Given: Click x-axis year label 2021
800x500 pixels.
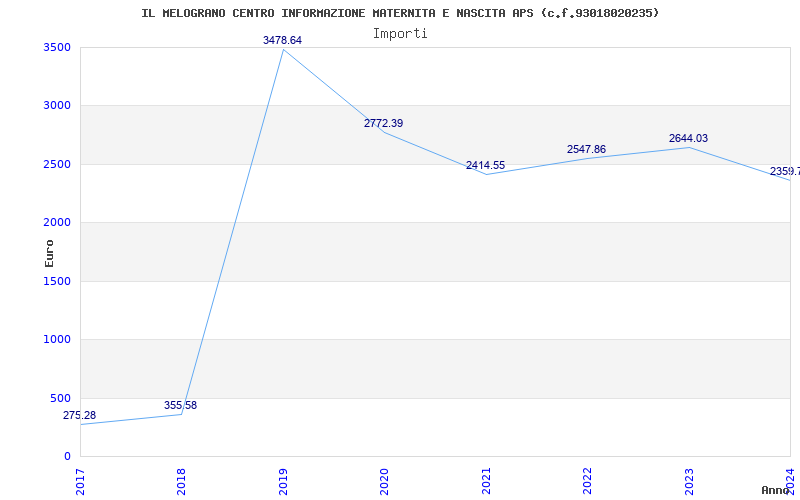Looking at the screenshot, I should coord(486,481).
